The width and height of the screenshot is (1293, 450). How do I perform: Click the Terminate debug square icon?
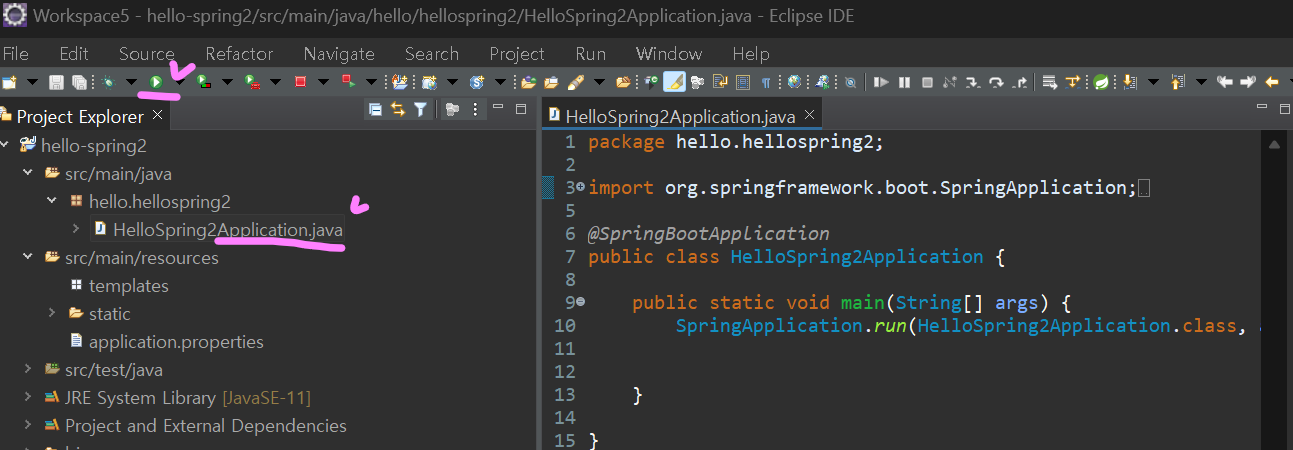[x=927, y=81]
